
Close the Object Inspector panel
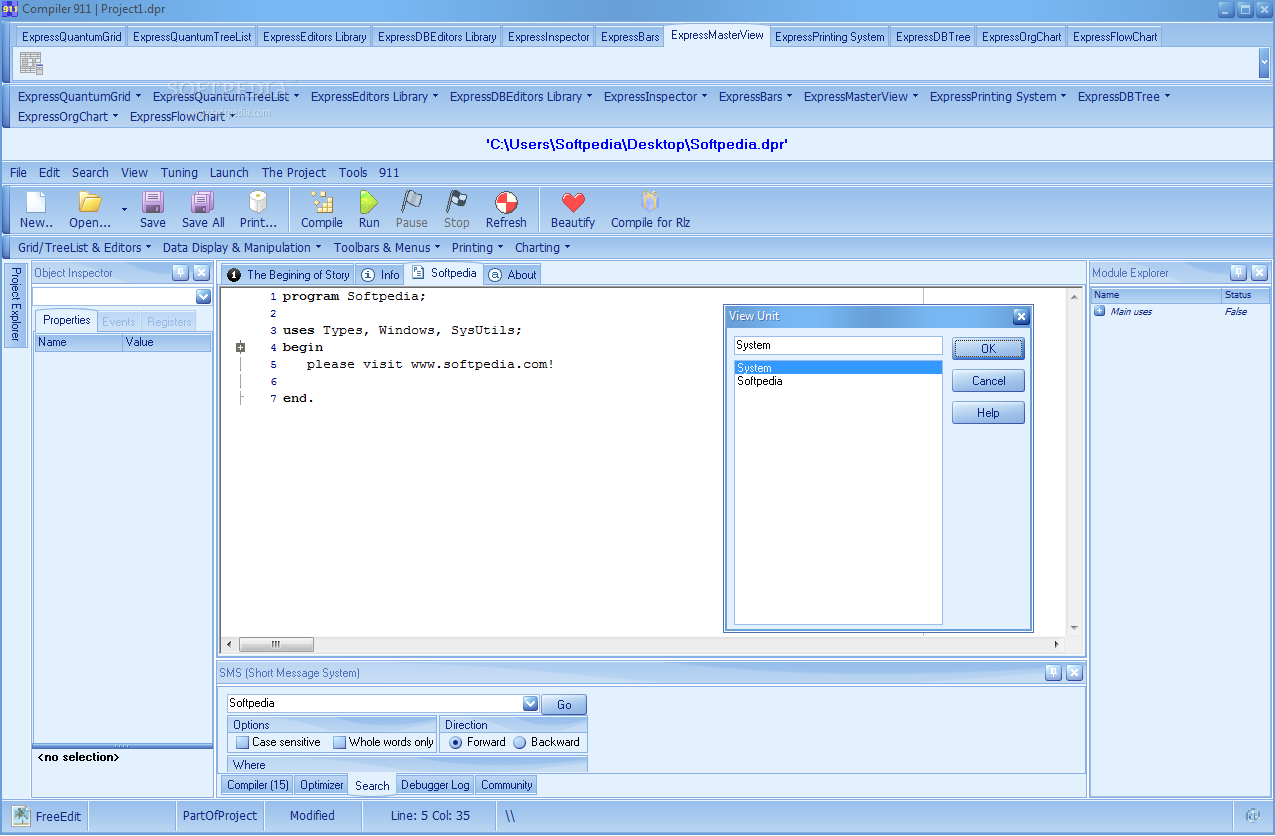click(x=201, y=272)
